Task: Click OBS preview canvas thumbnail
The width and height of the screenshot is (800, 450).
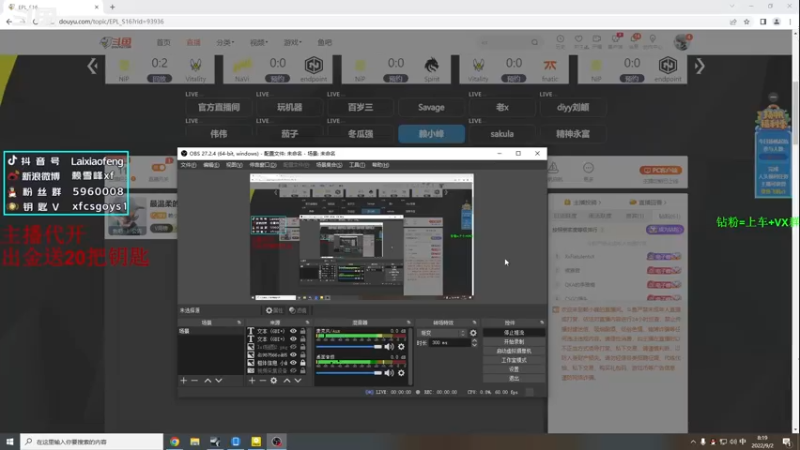Action: click(x=362, y=237)
